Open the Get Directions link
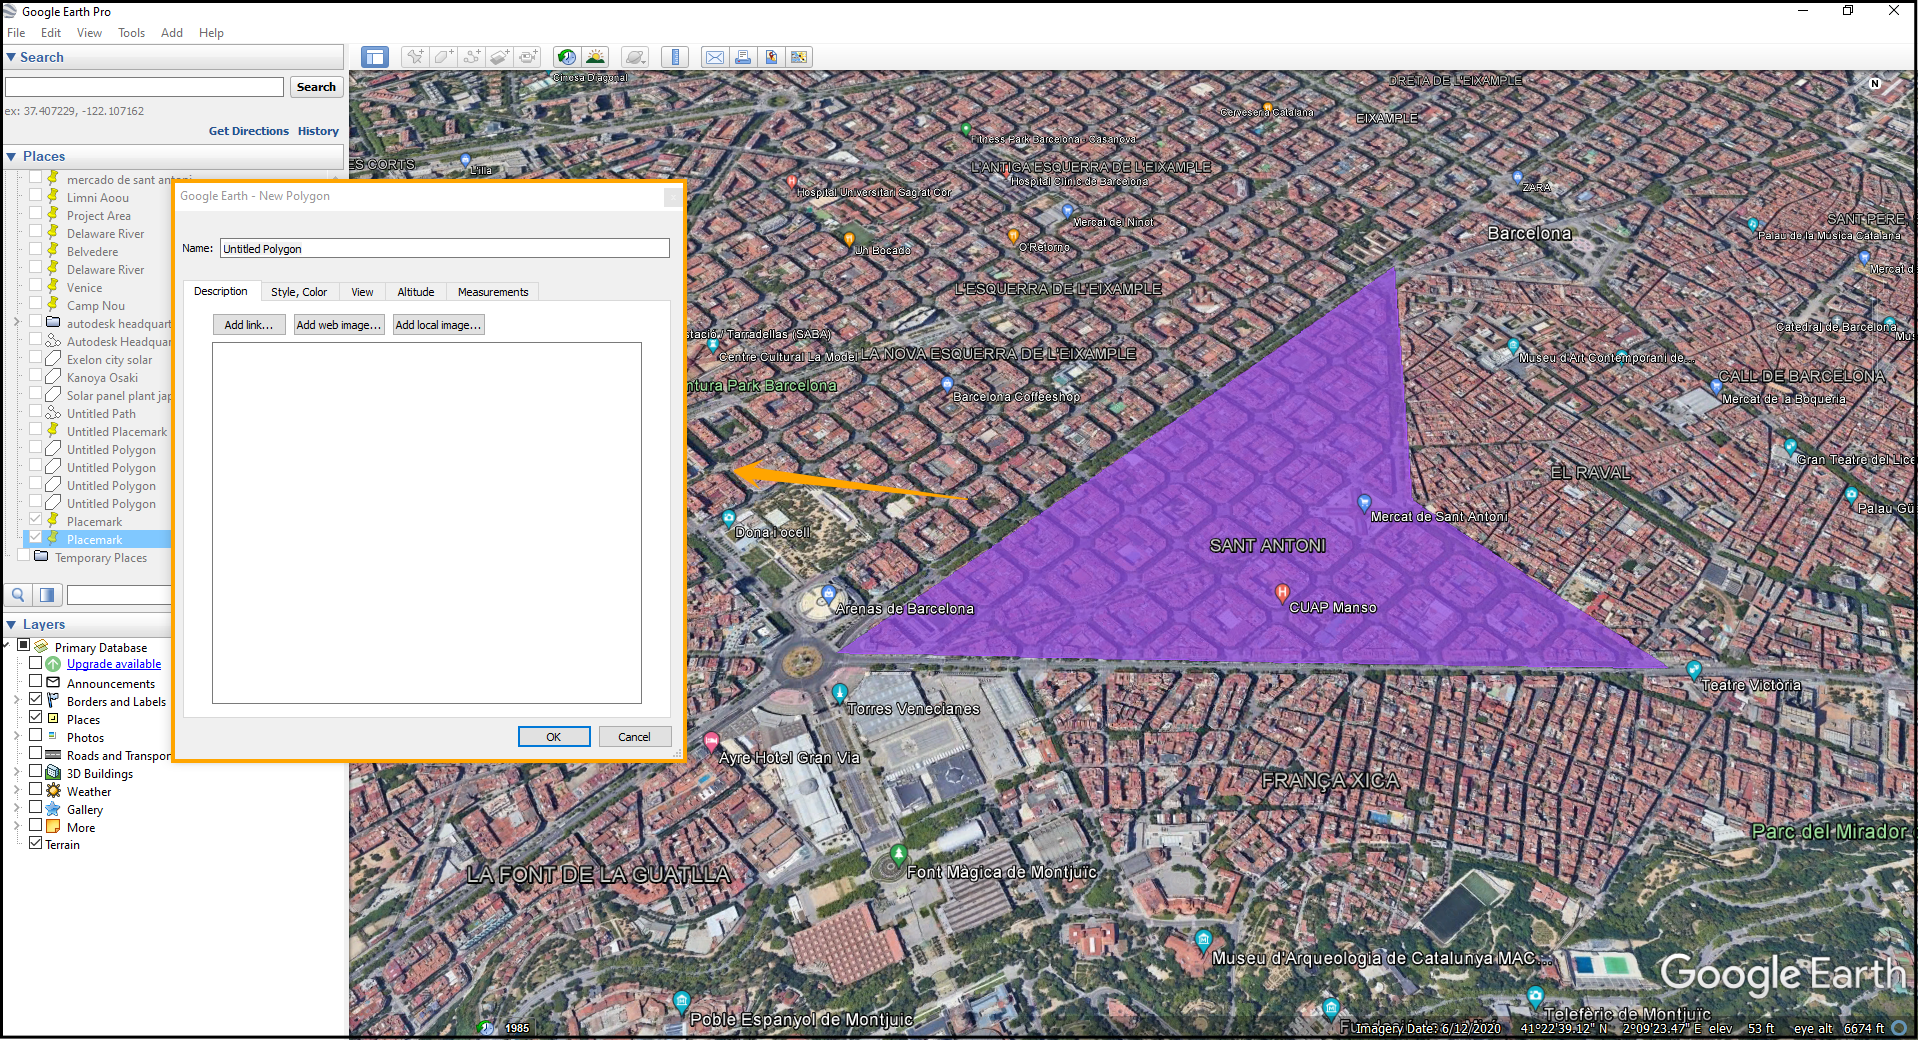Viewport: 1918px width, 1040px height. [249, 131]
